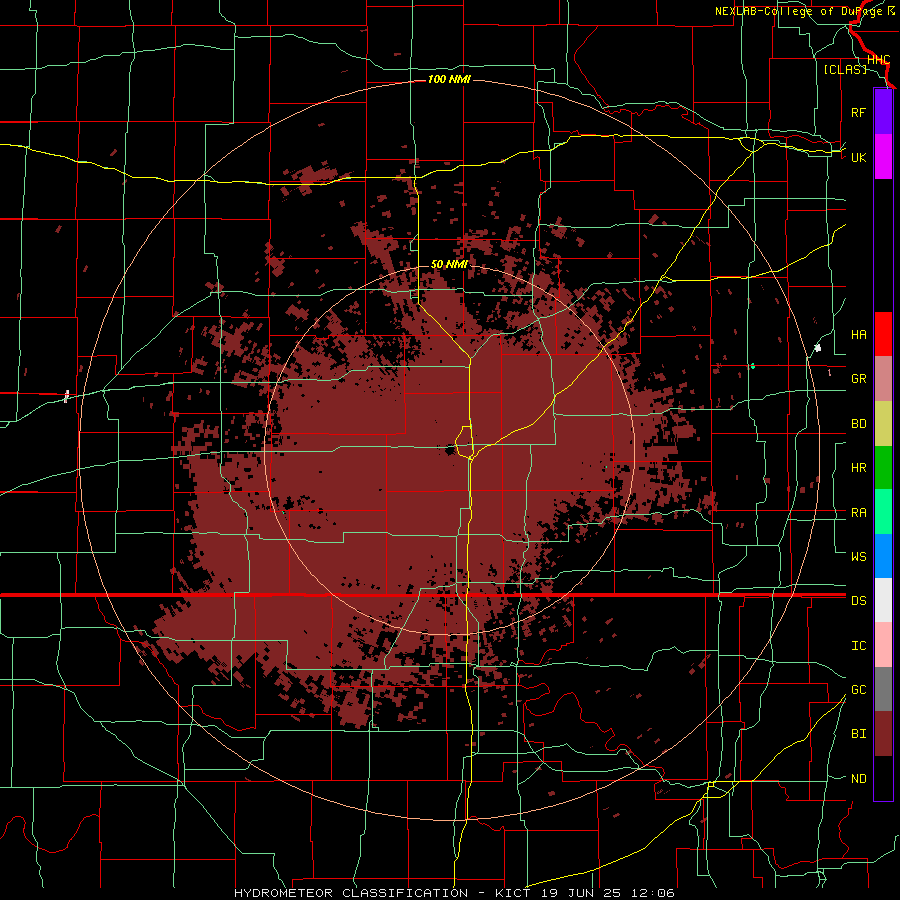Select the red HA legend swatch

(x=883, y=334)
